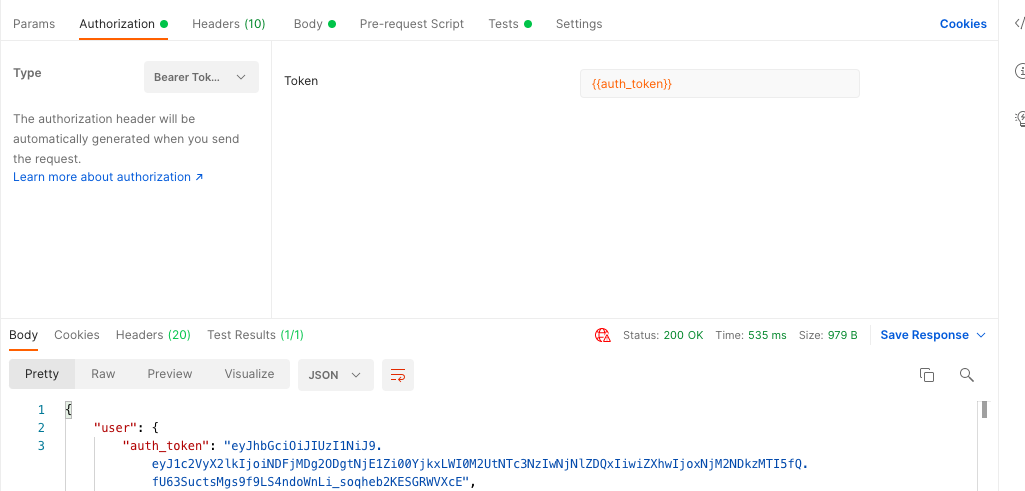
Task: Open request info icon in right sidebar
Action: pyautogui.click(x=1019, y=71)
